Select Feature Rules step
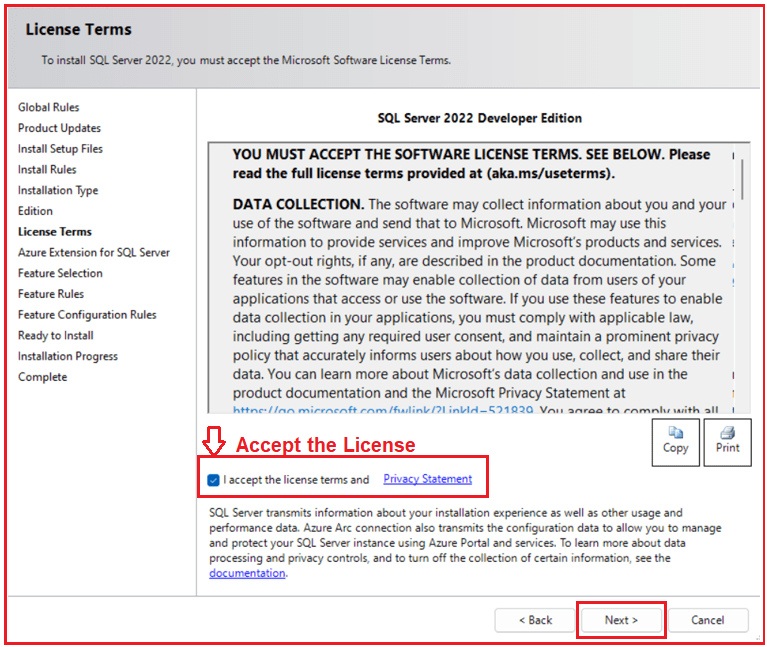Image resolution: width=767 pixels, height=647 pixels. point(51,294)
